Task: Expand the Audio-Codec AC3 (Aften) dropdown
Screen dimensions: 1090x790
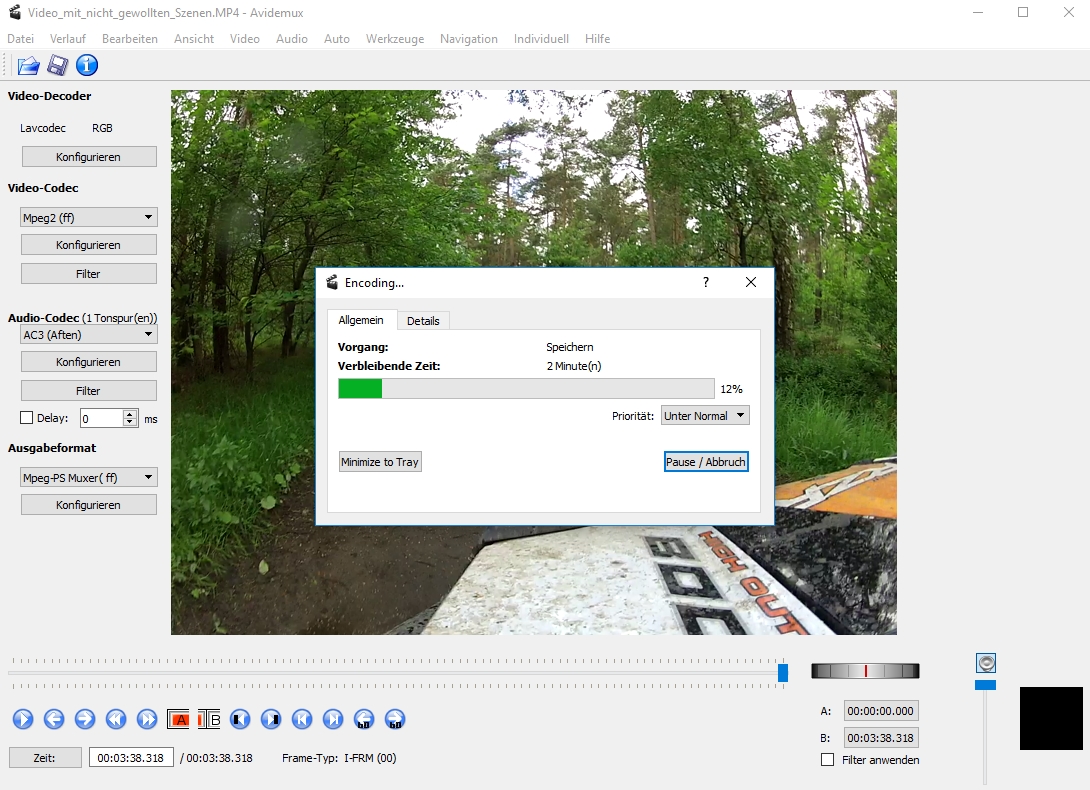Action: 89,335
